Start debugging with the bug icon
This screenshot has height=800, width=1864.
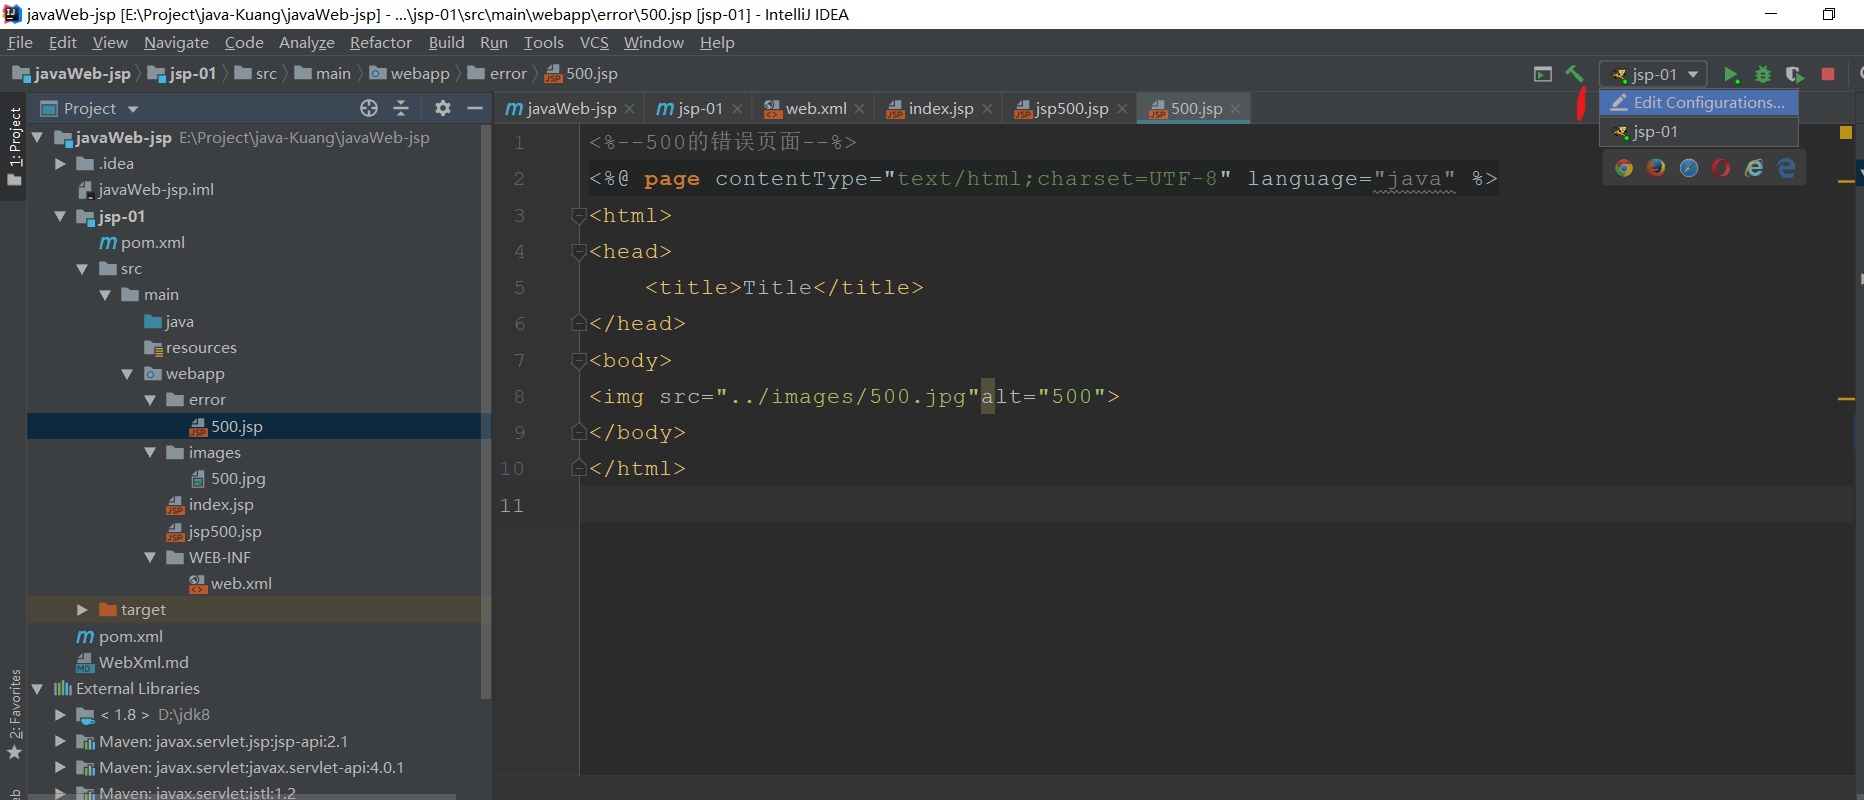1763,75
